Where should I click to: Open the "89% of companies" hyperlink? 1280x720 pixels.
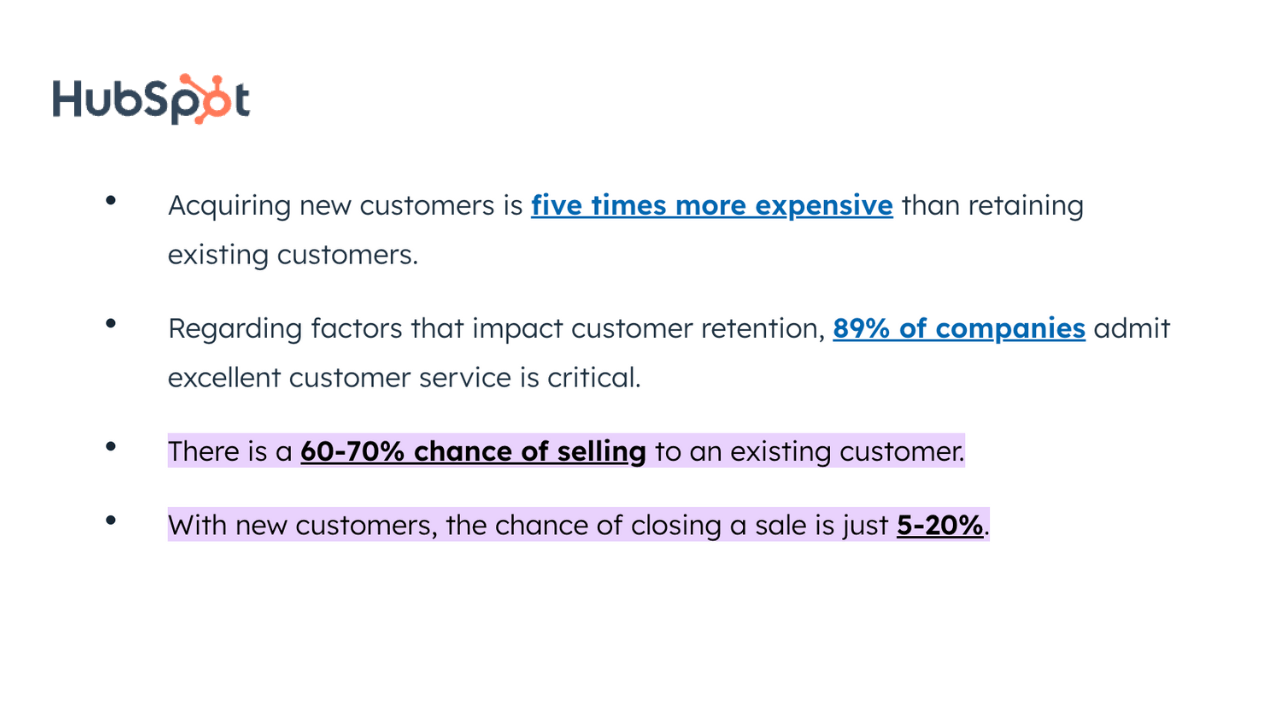959,328
